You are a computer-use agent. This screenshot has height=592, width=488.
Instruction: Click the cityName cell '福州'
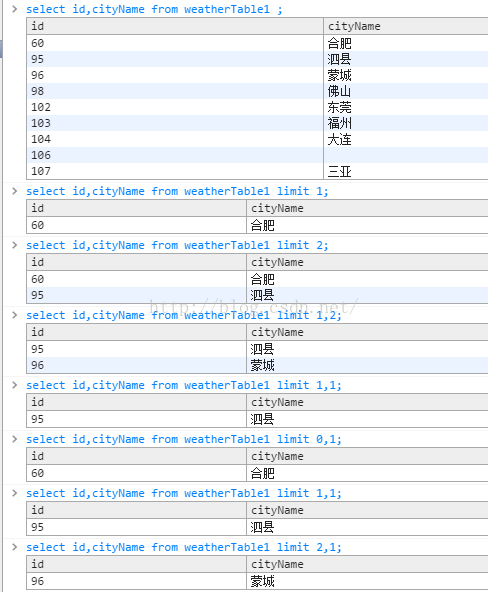(x=406, y=123)
